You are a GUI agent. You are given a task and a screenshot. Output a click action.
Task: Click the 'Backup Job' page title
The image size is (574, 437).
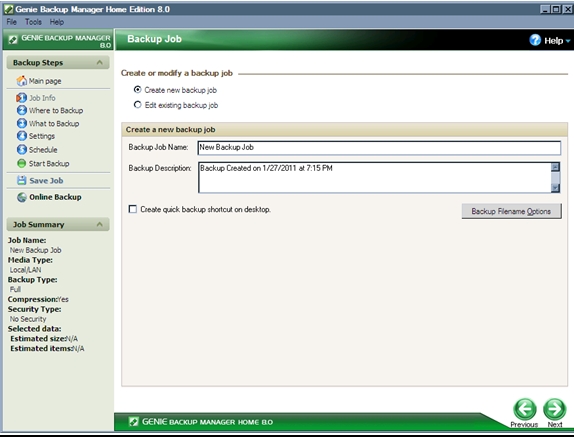(154, 39)
